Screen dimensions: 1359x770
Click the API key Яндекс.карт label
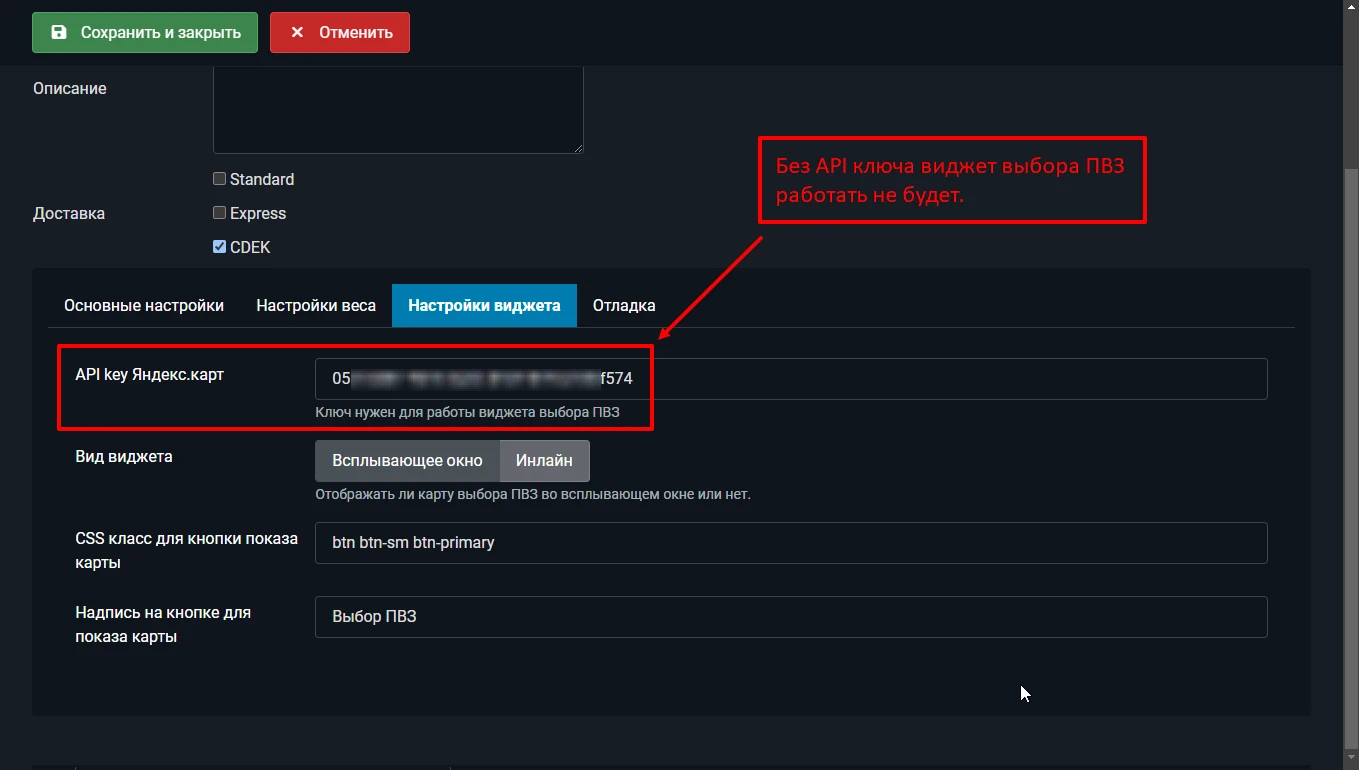[150, 374]
